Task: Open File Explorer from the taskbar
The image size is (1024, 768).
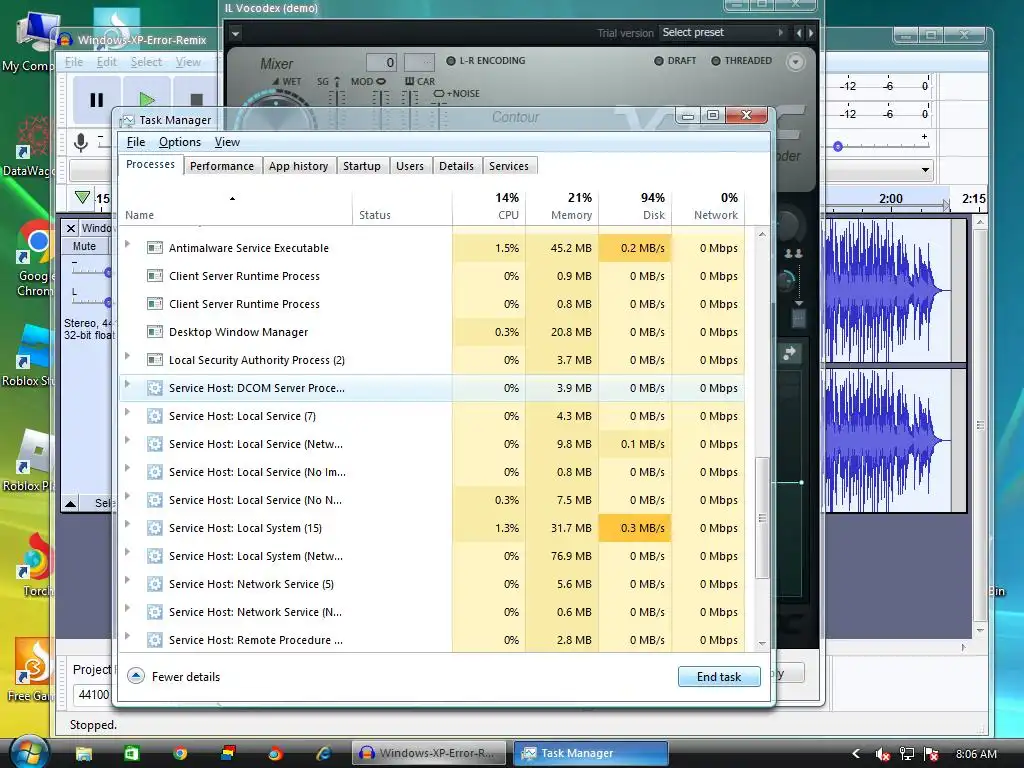Action: (84, 753)
